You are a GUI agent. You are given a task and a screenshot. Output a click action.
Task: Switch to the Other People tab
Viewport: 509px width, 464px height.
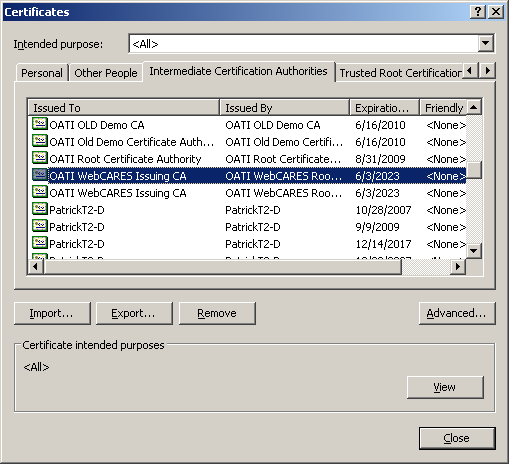pyautogui.click(x=106, y=73)
